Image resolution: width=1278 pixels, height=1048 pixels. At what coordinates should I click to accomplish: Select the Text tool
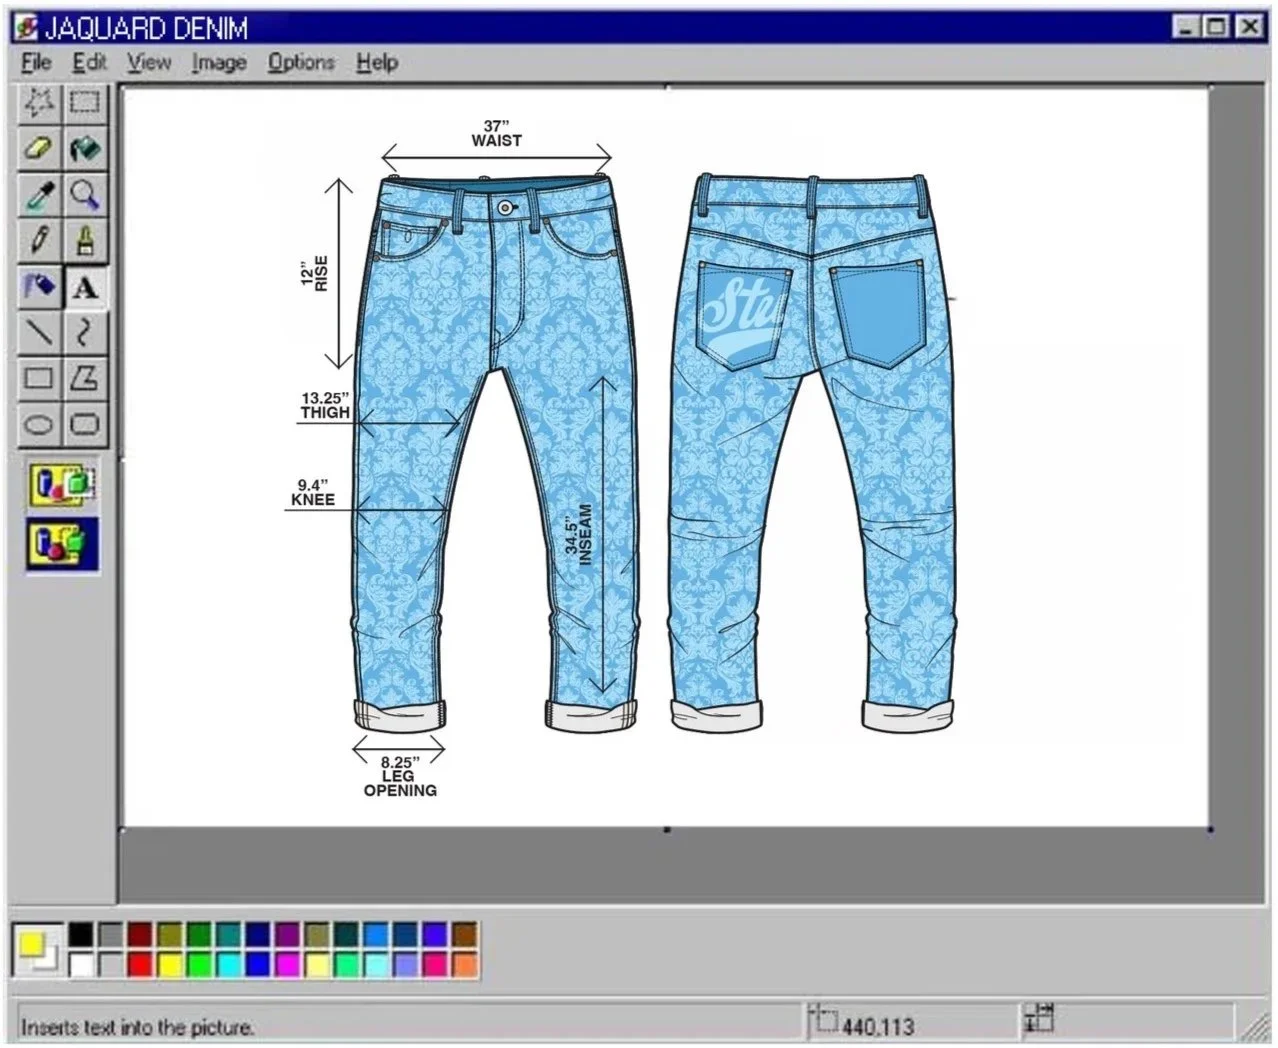[x=86, y=287]
